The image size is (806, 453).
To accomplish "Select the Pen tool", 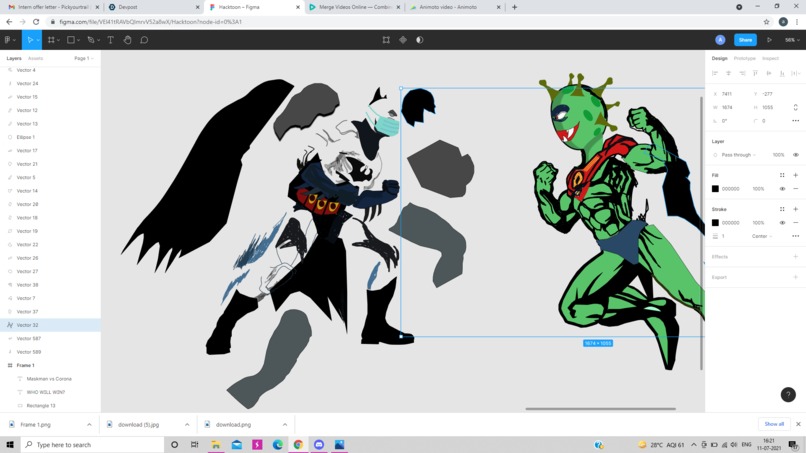I will pyautogui.click(x=91, y=40).
